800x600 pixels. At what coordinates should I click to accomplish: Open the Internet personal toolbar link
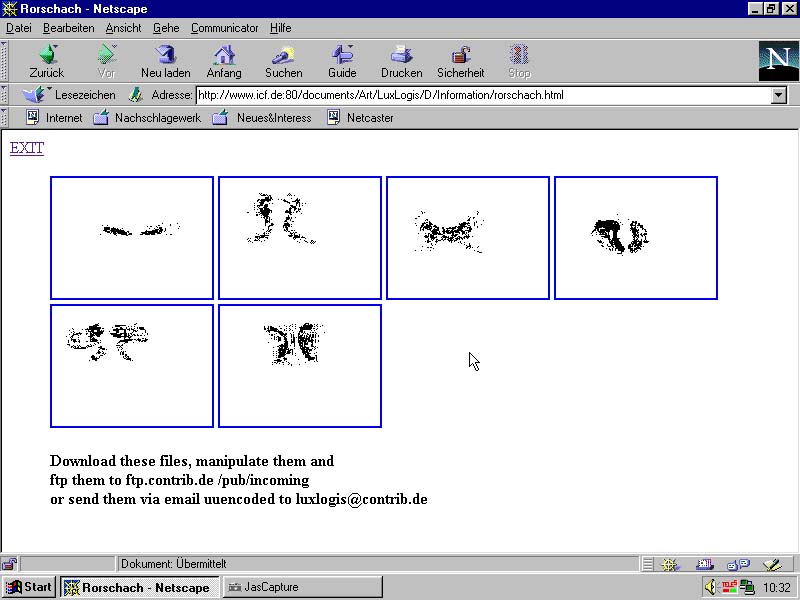coord(54,118)
